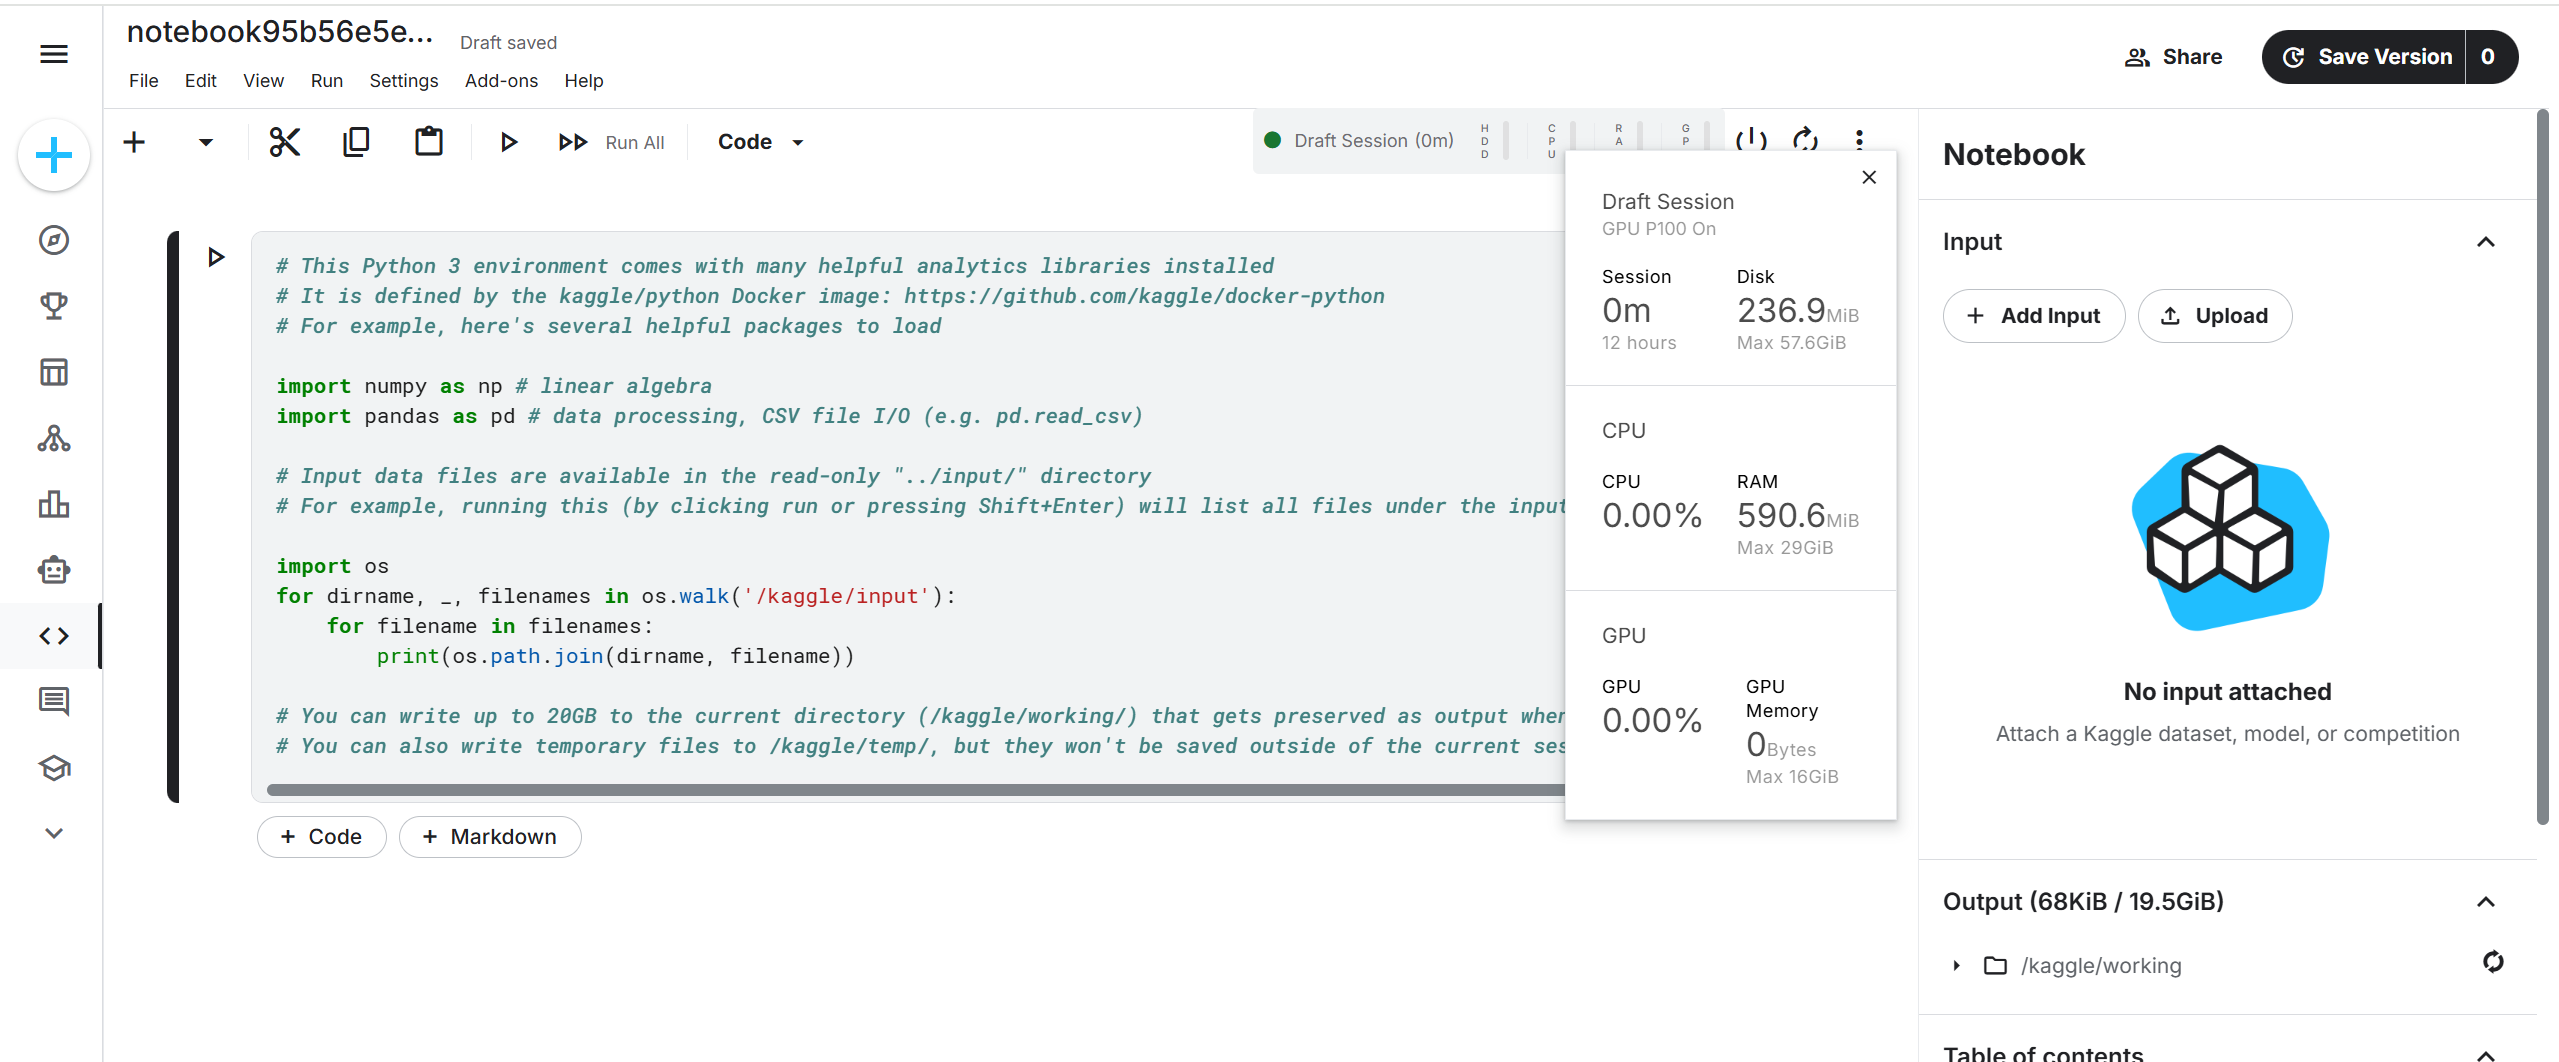Click the copy cell icon
The image size is (2559, 1062).
coord(356,142)
